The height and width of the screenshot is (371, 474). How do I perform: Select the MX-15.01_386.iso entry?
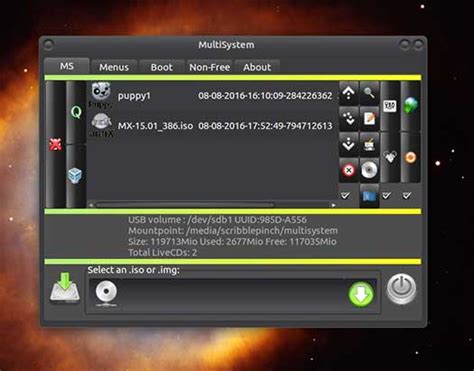coord(212,126)
